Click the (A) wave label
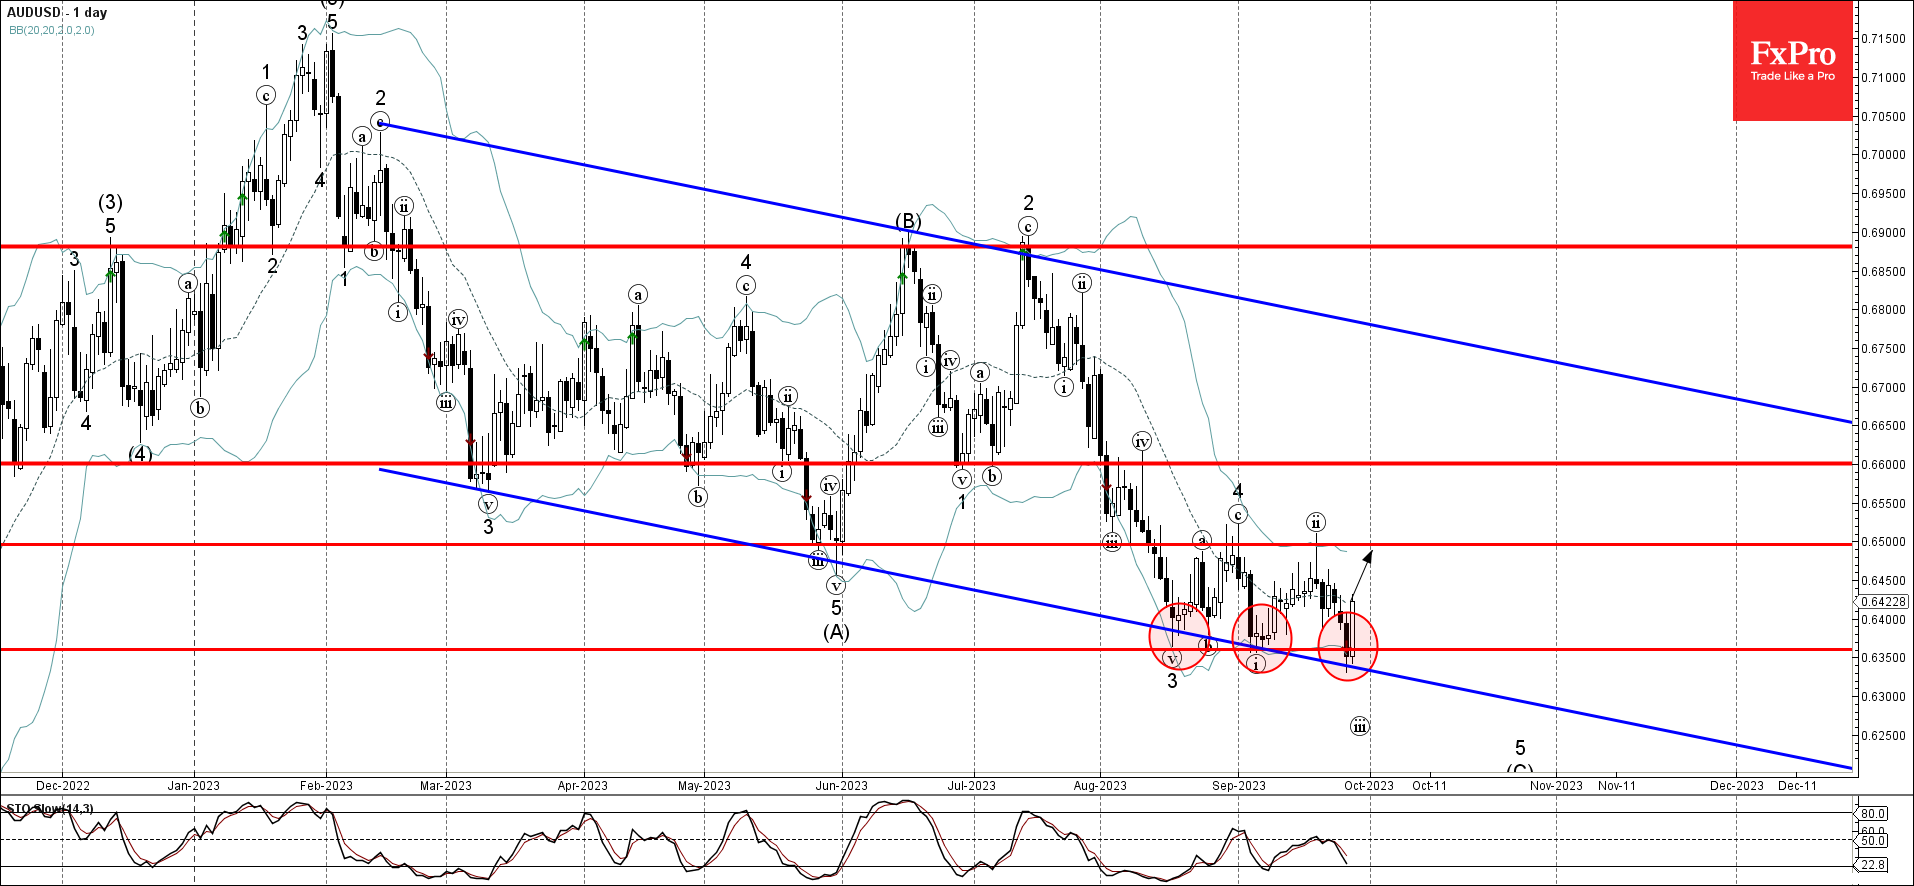 point(836,632)
